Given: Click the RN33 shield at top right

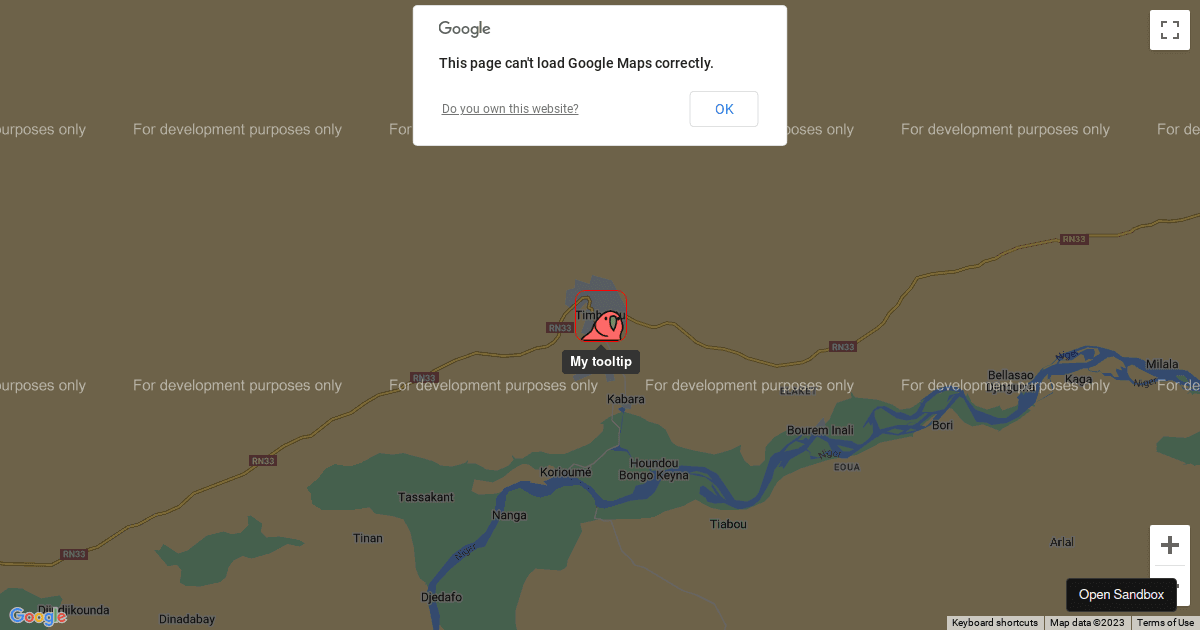Looking at the screenshot, I should pos(1073,239).
